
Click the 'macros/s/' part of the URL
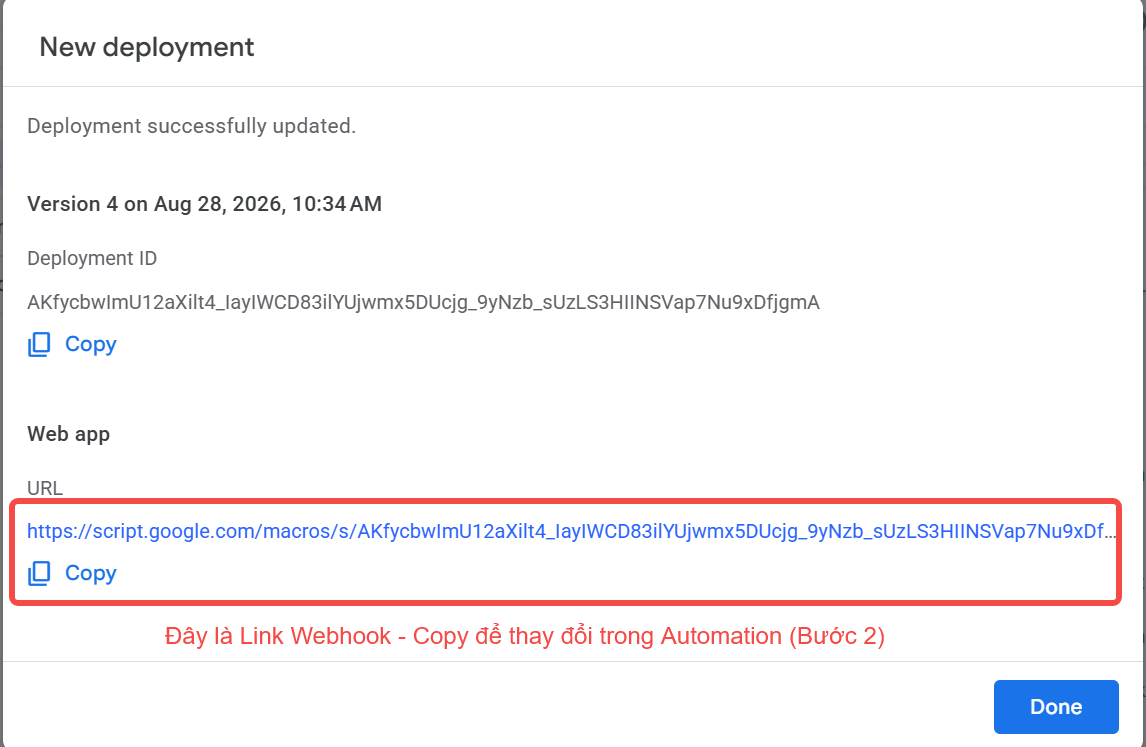point(310,531)
